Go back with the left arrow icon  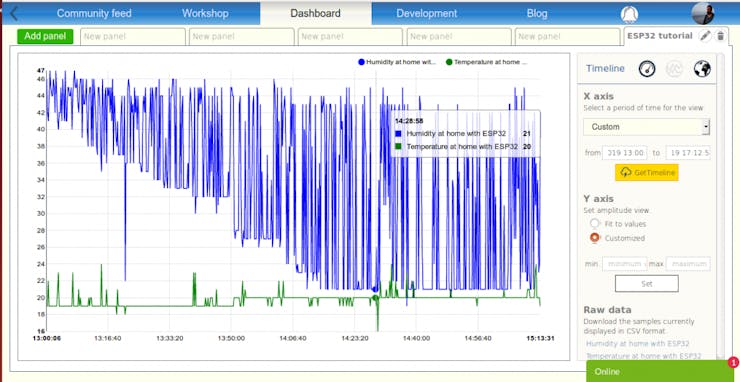point(14,13)
